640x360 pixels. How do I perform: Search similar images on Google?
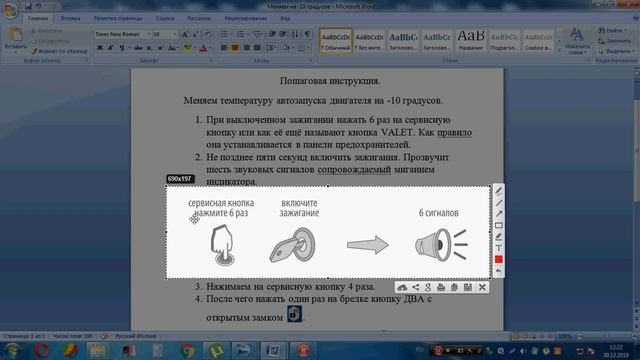coord(428,287)
